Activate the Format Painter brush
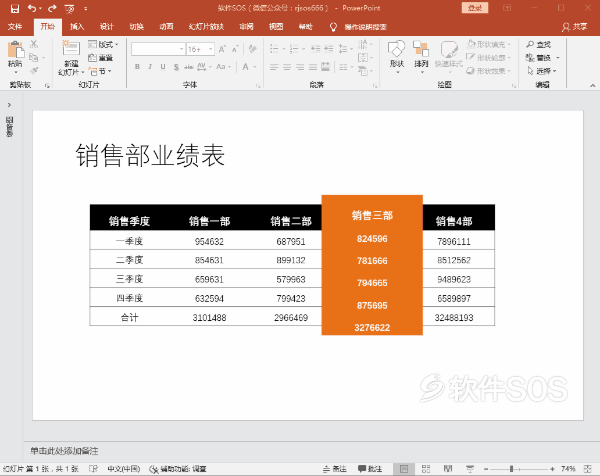The width and height of the screenshot is (600, 476). (x=34, y=70)
